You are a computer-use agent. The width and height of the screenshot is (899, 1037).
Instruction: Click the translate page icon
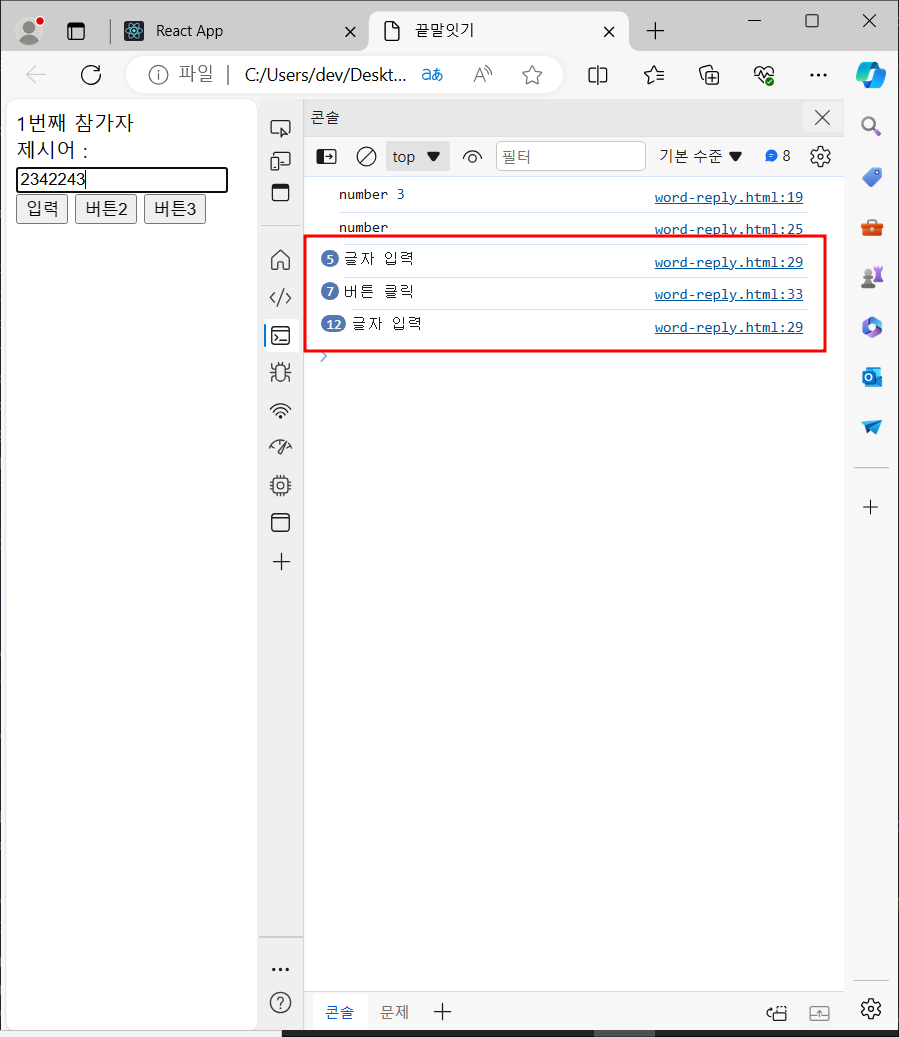(432, 75)
